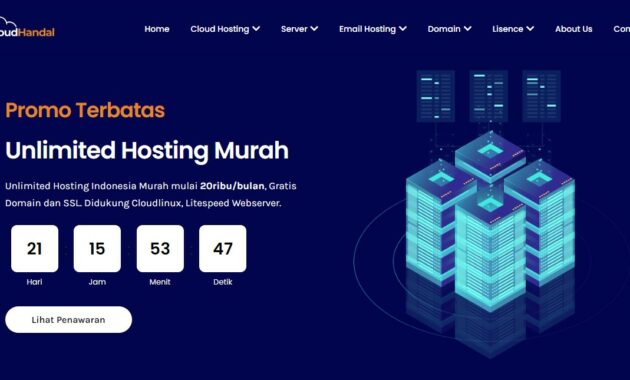Click the 20ribu/bulan price text

[x=232, y=186]
